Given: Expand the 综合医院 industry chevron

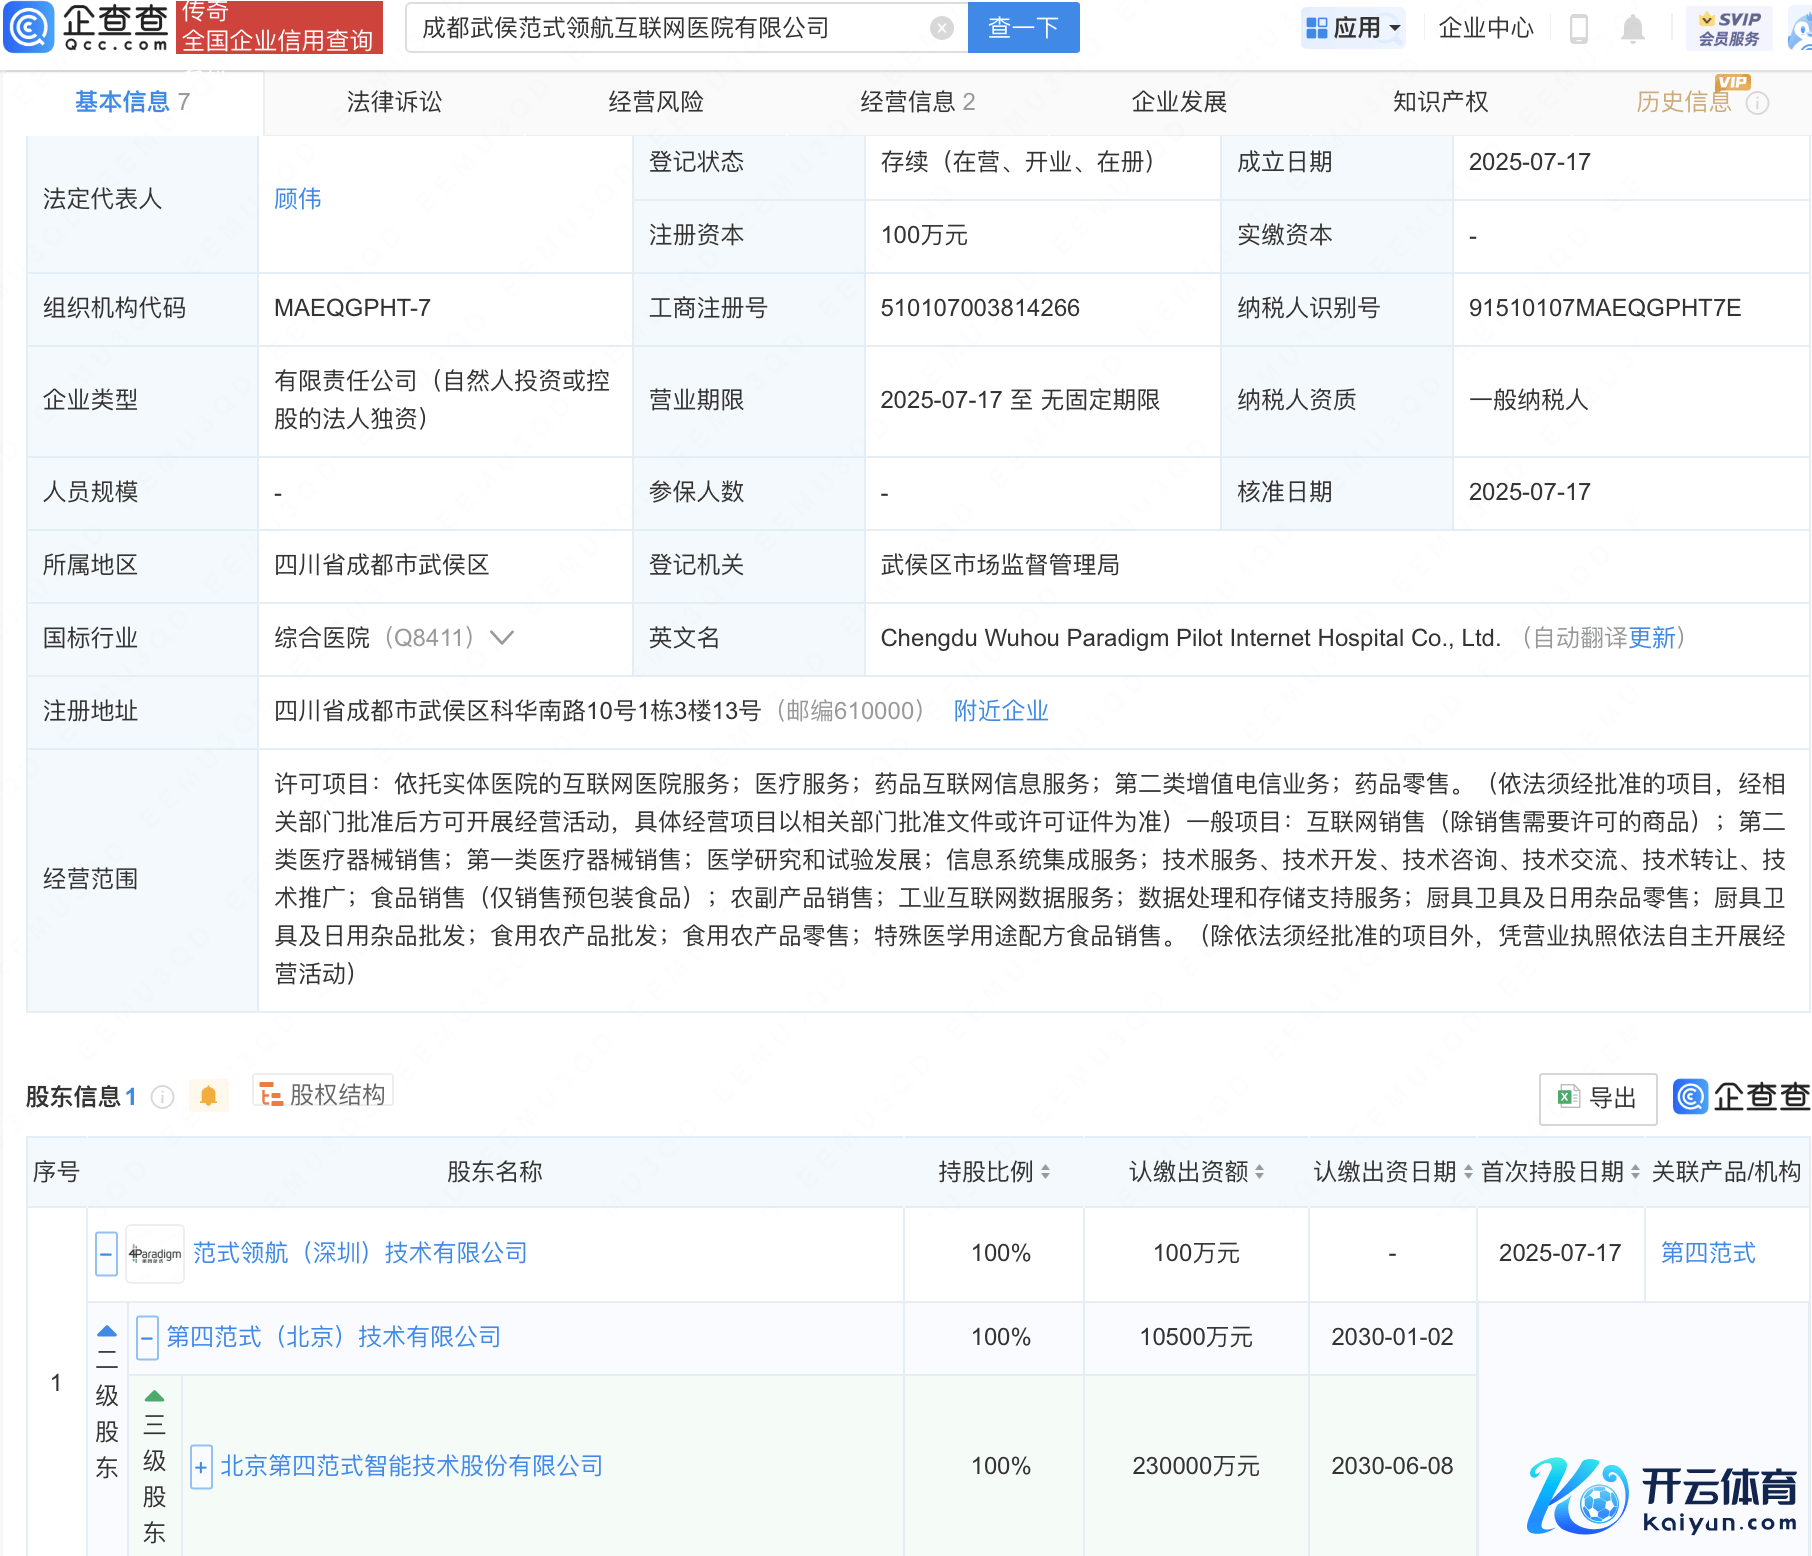Looking at the screenshot, I should pyautogui.click(x=502, y=638).
